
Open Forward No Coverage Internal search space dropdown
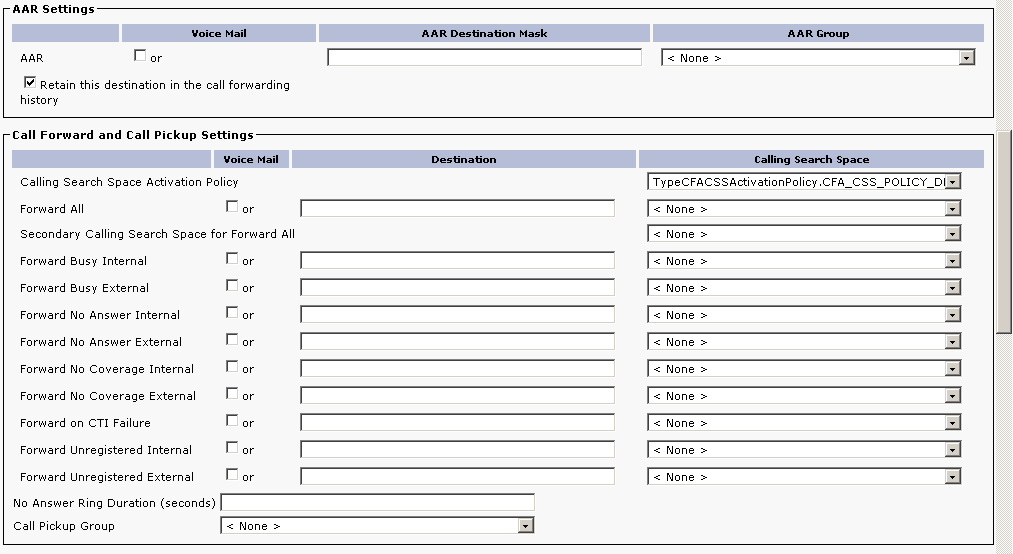tap(804, 369)
